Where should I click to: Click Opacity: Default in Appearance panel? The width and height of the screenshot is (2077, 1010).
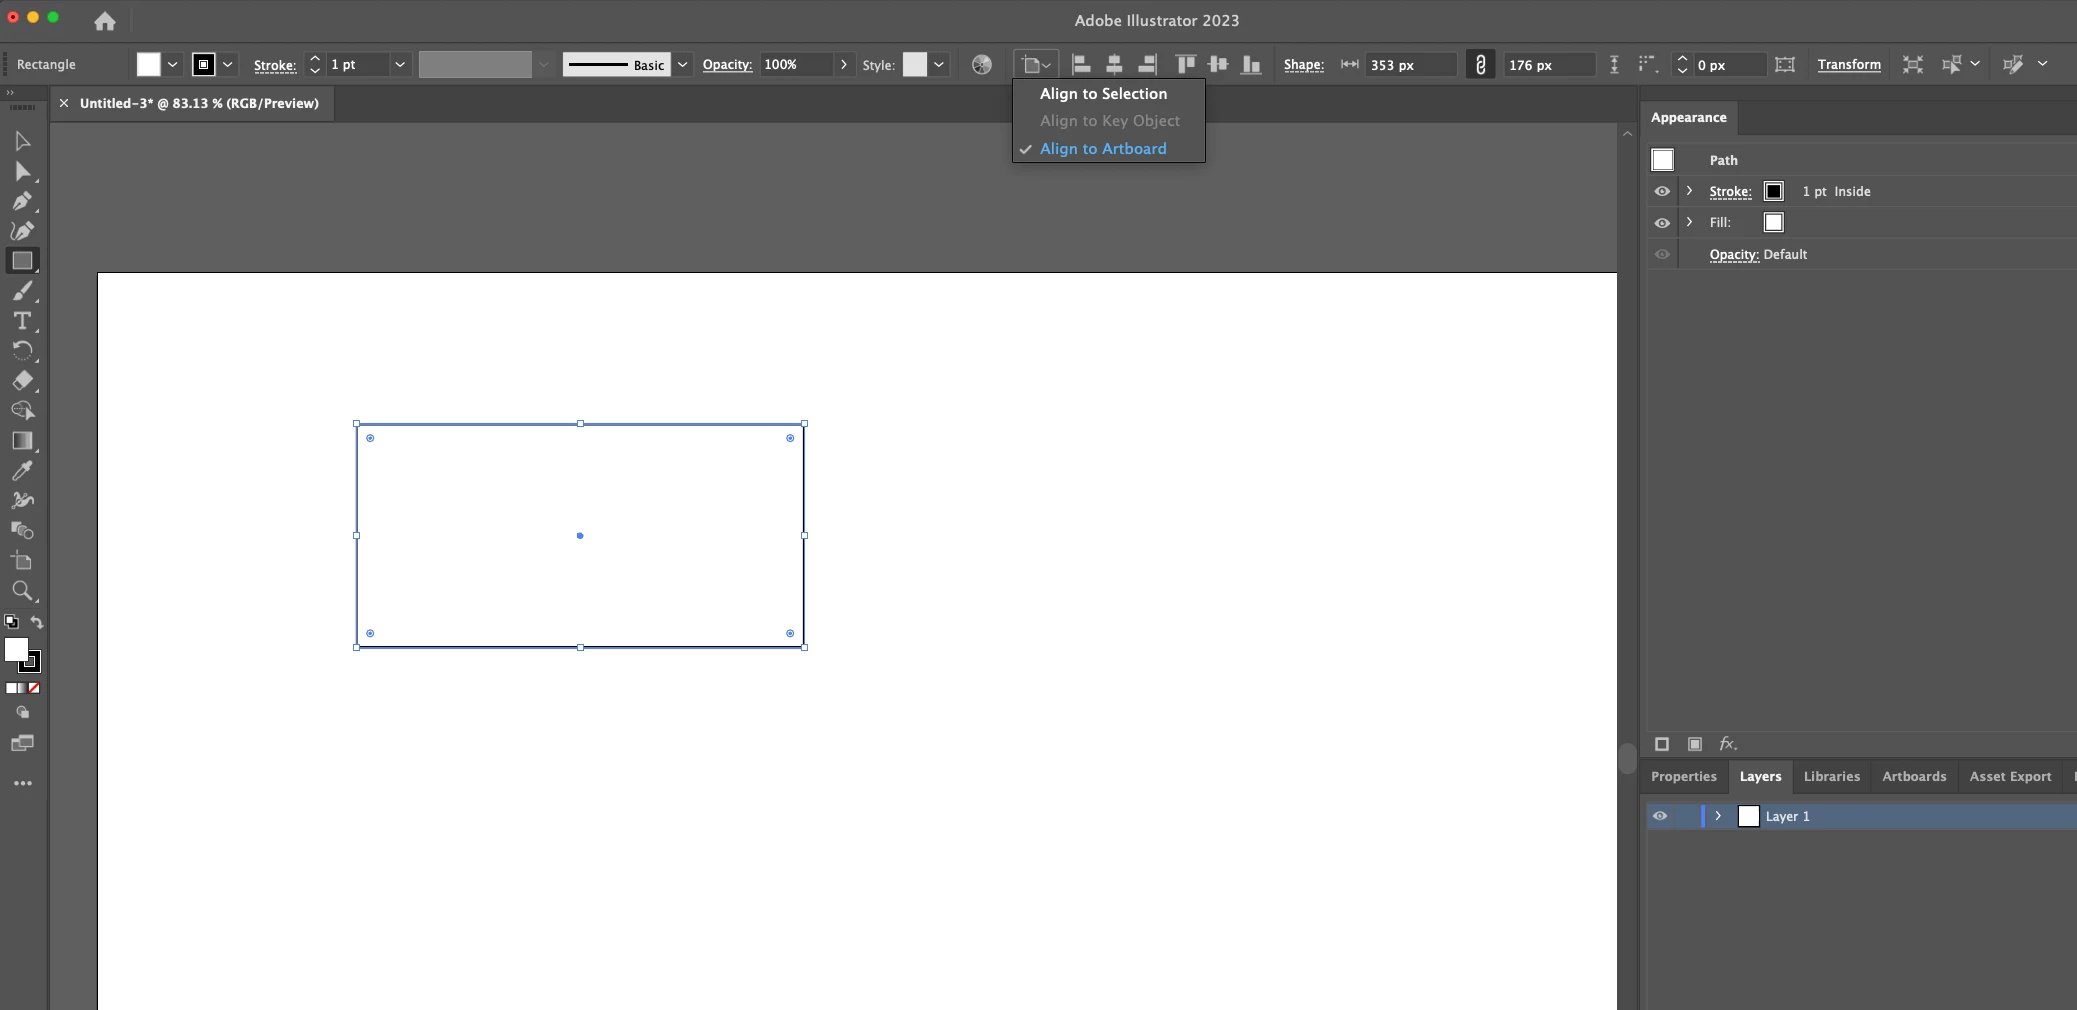pos(1758,254)
